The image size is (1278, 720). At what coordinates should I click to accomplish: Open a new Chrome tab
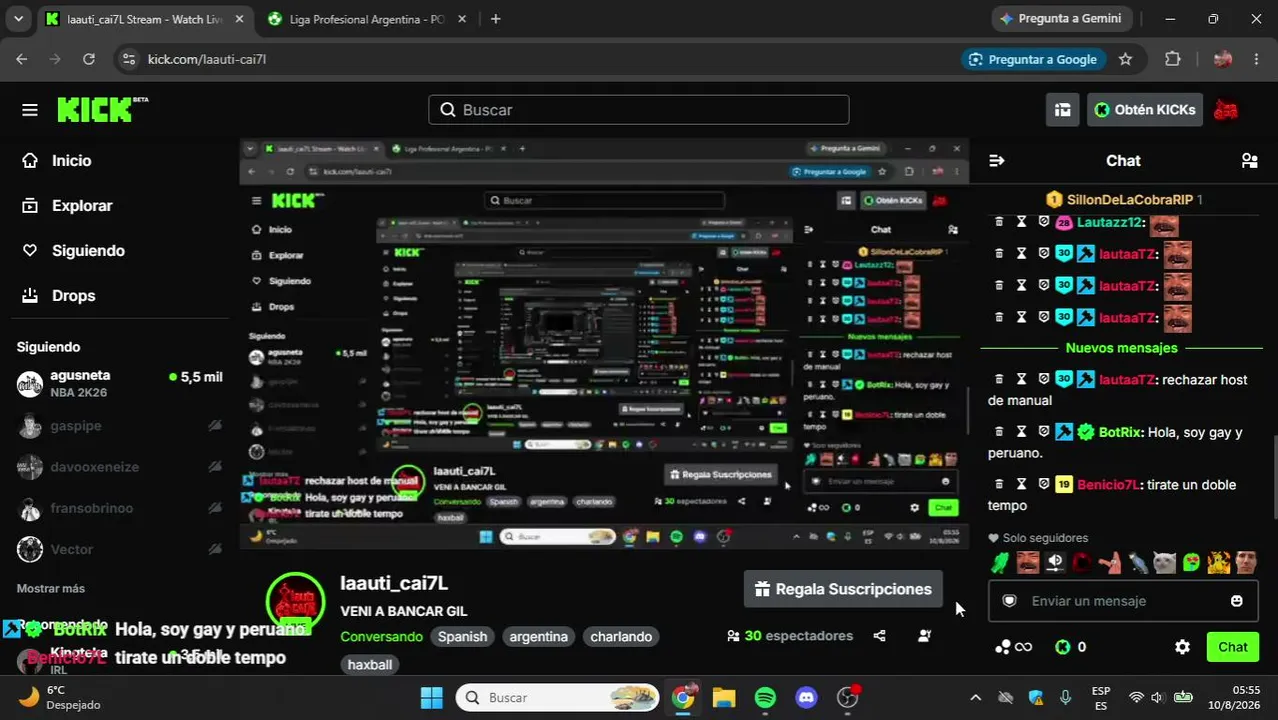coord(495,19)
